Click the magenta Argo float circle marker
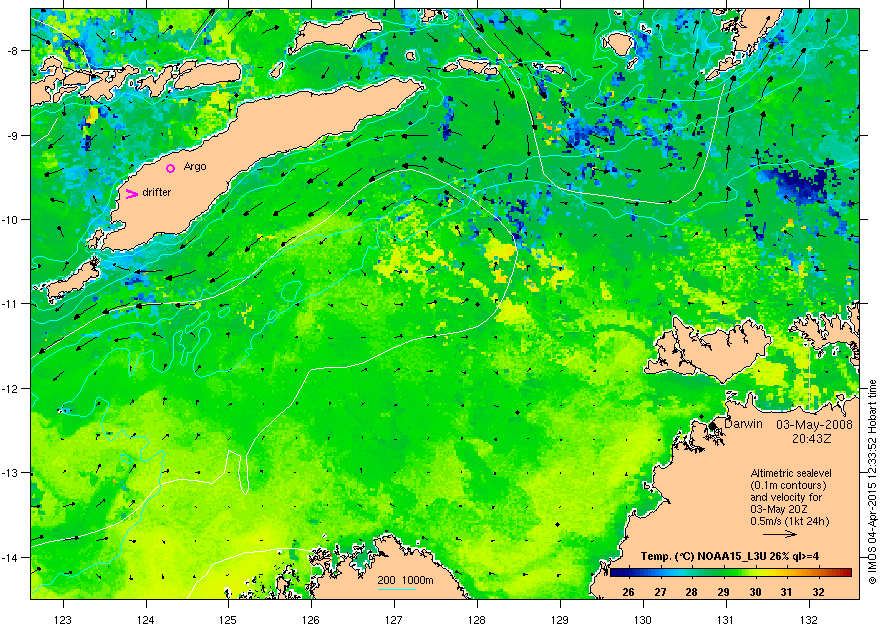 (x=171, y=168)
